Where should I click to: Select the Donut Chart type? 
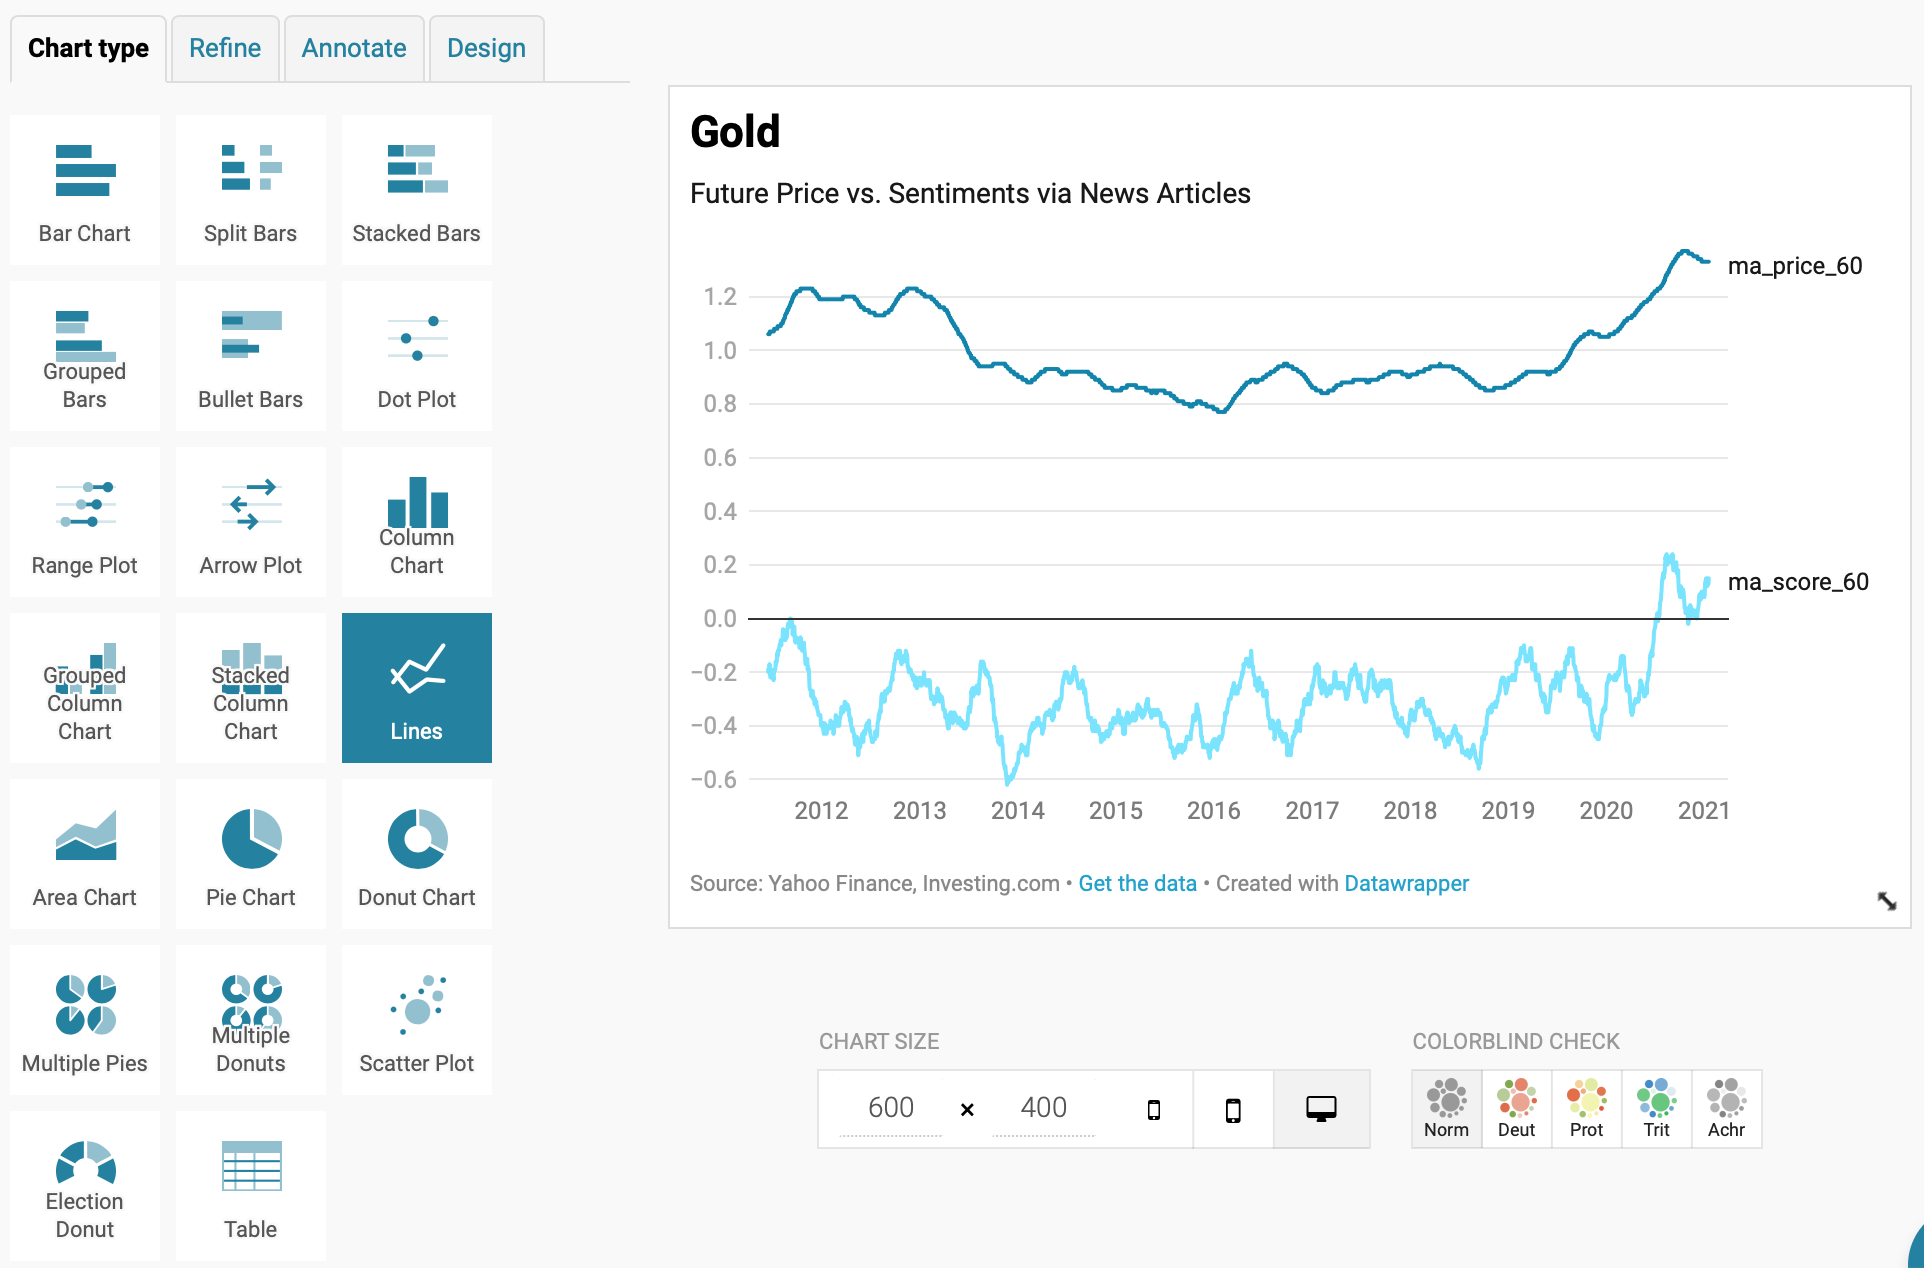(417, 854)
